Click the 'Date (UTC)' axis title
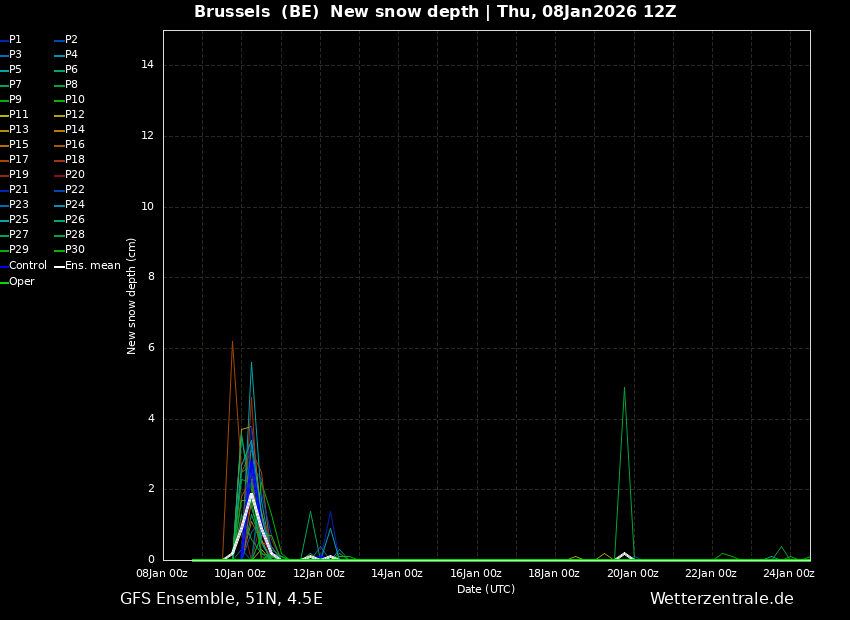This screenshot has width=850, height=620. pos(486,589)
